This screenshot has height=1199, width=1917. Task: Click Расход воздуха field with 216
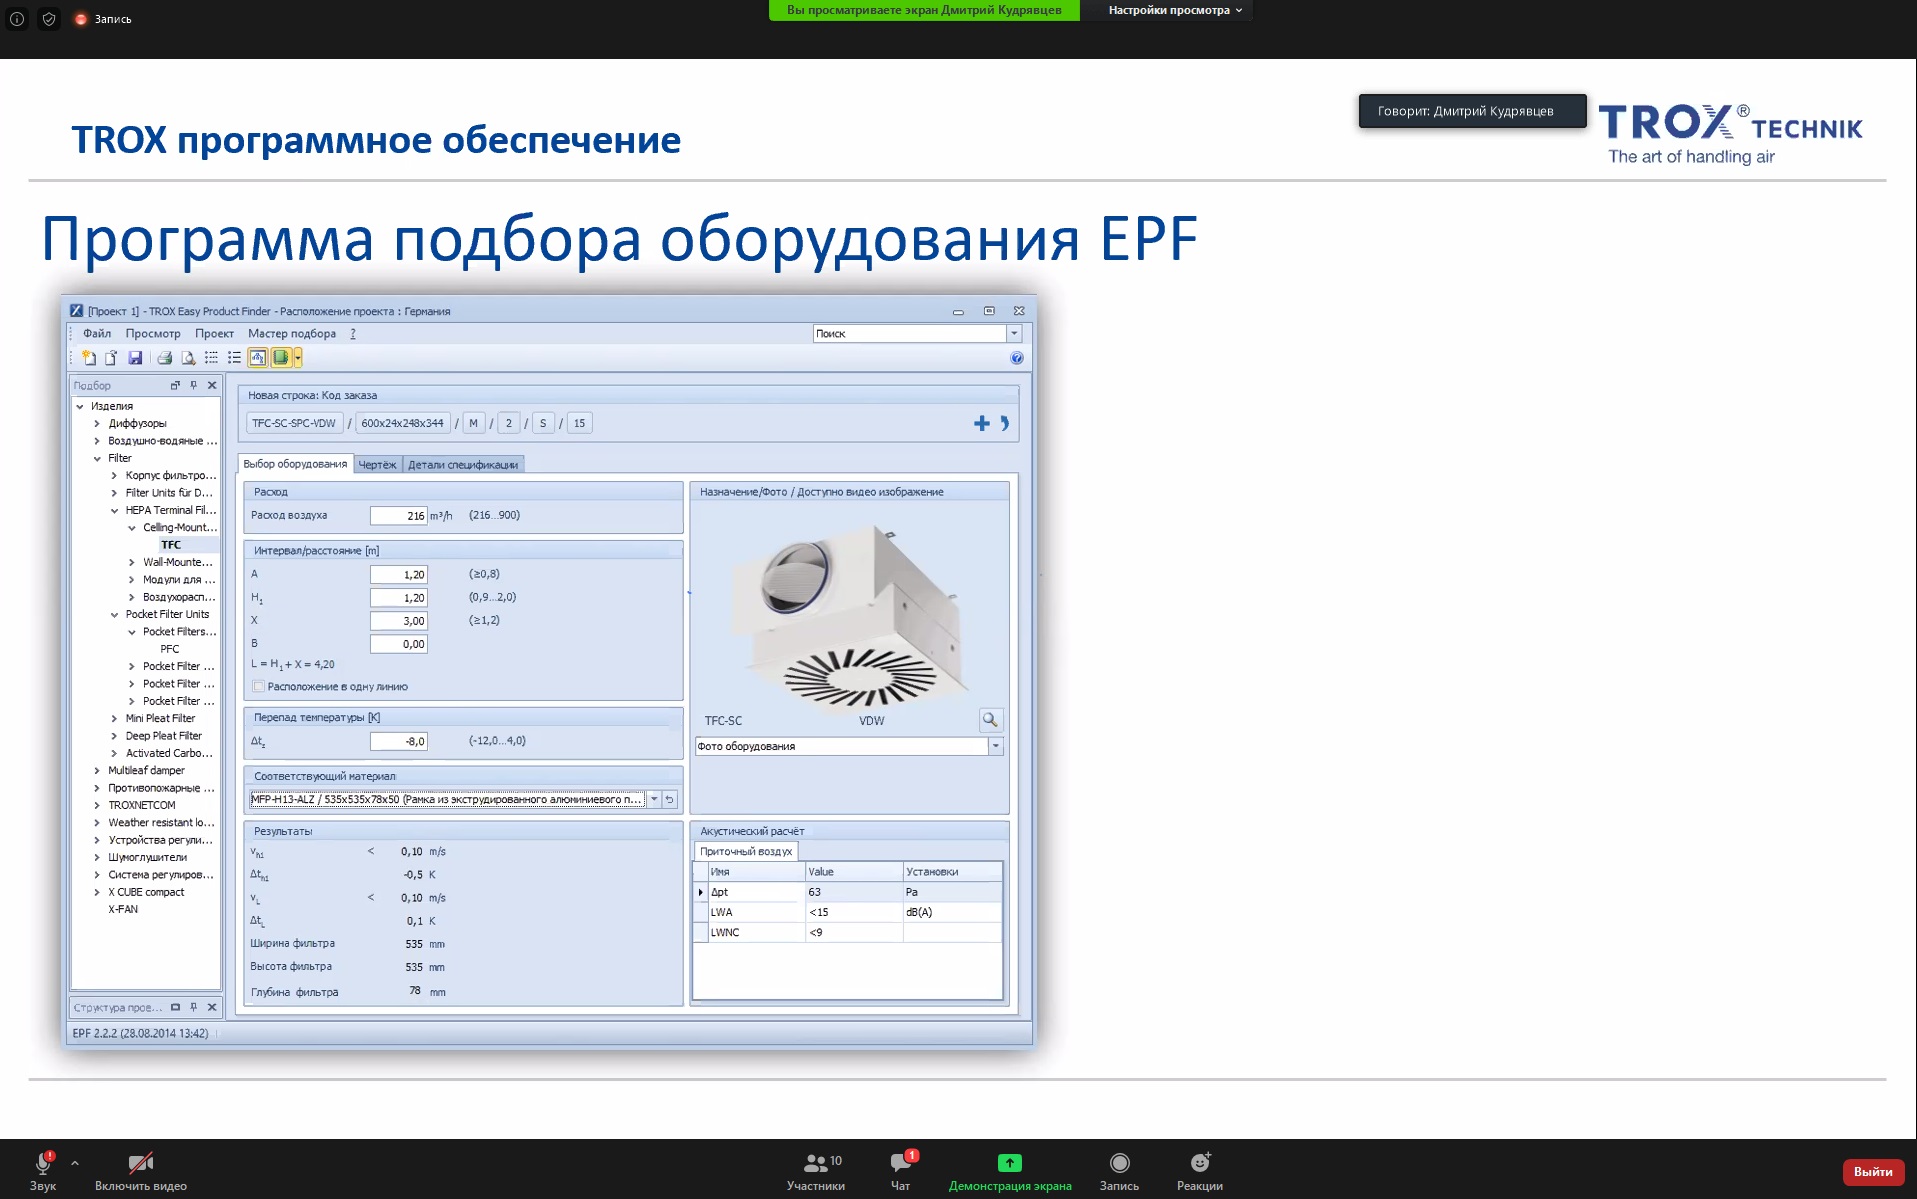tap(399, 516)
